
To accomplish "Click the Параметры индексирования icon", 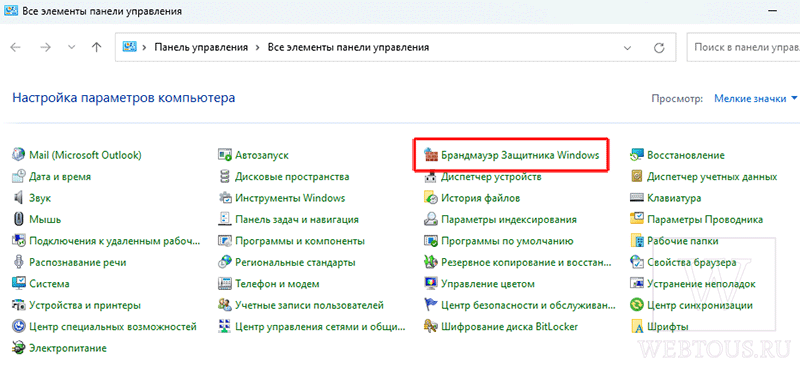I will (x=430, y=219).
